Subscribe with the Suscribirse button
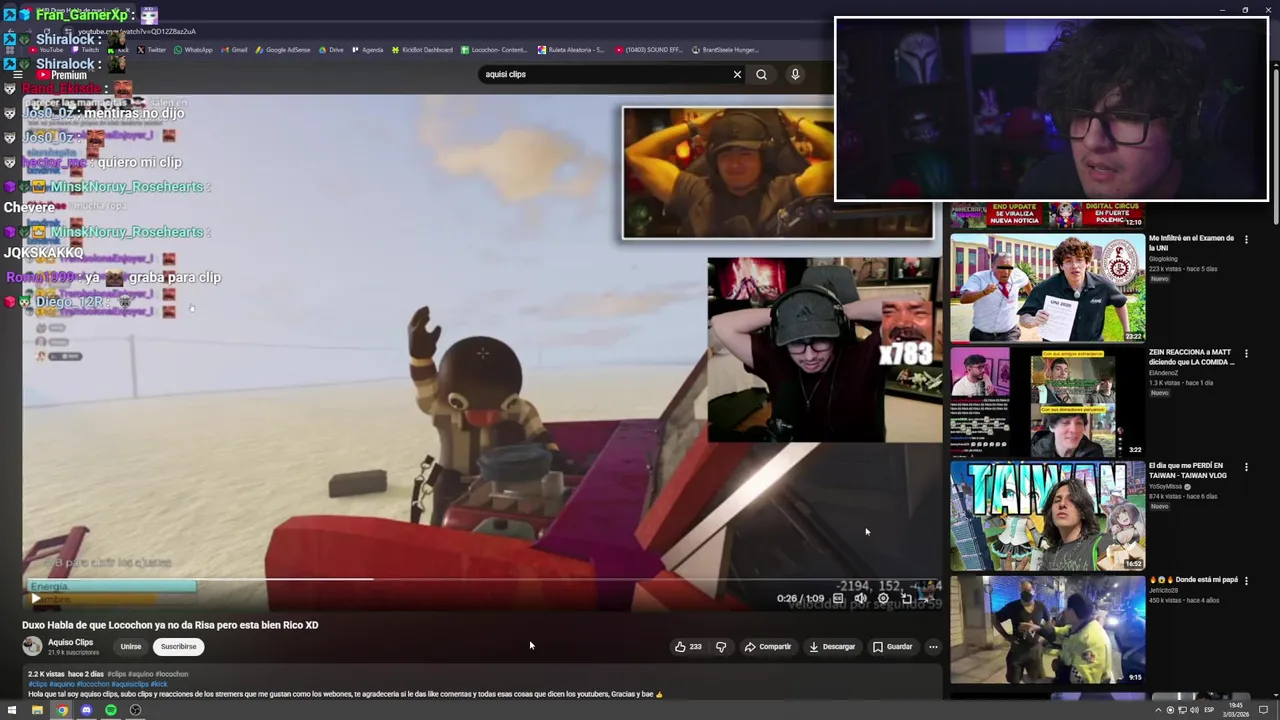This screenshot has height=720, width=1280. (179, 647)
